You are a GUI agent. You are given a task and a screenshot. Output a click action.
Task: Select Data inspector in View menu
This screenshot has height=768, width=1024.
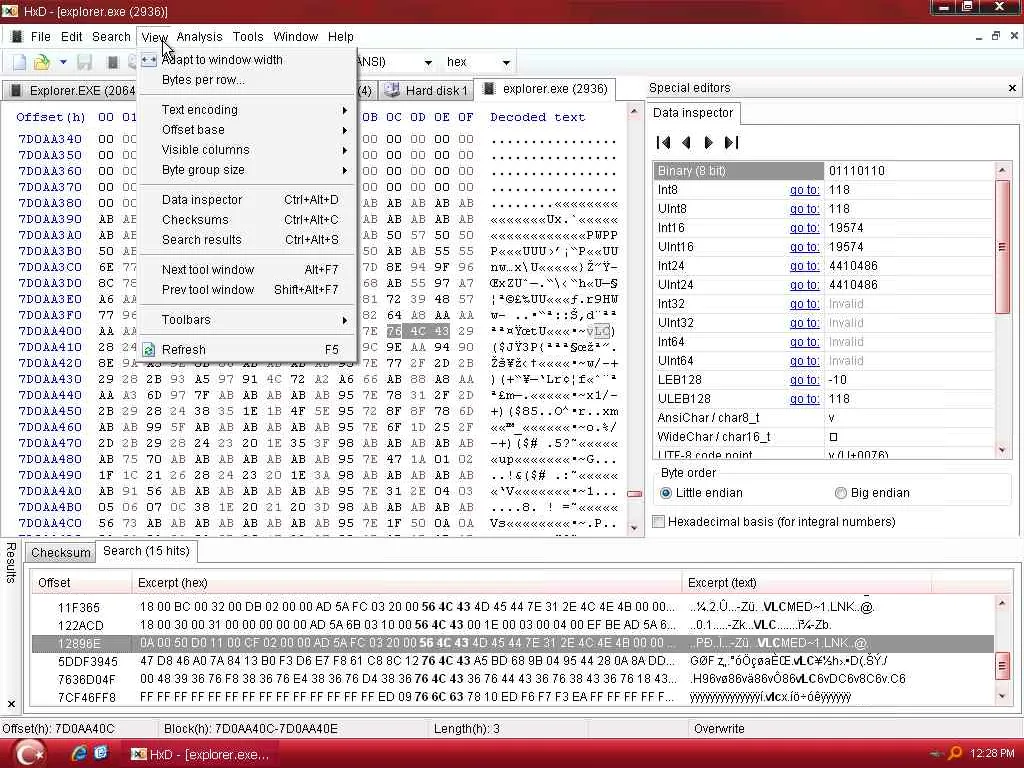tap(248, 200)
